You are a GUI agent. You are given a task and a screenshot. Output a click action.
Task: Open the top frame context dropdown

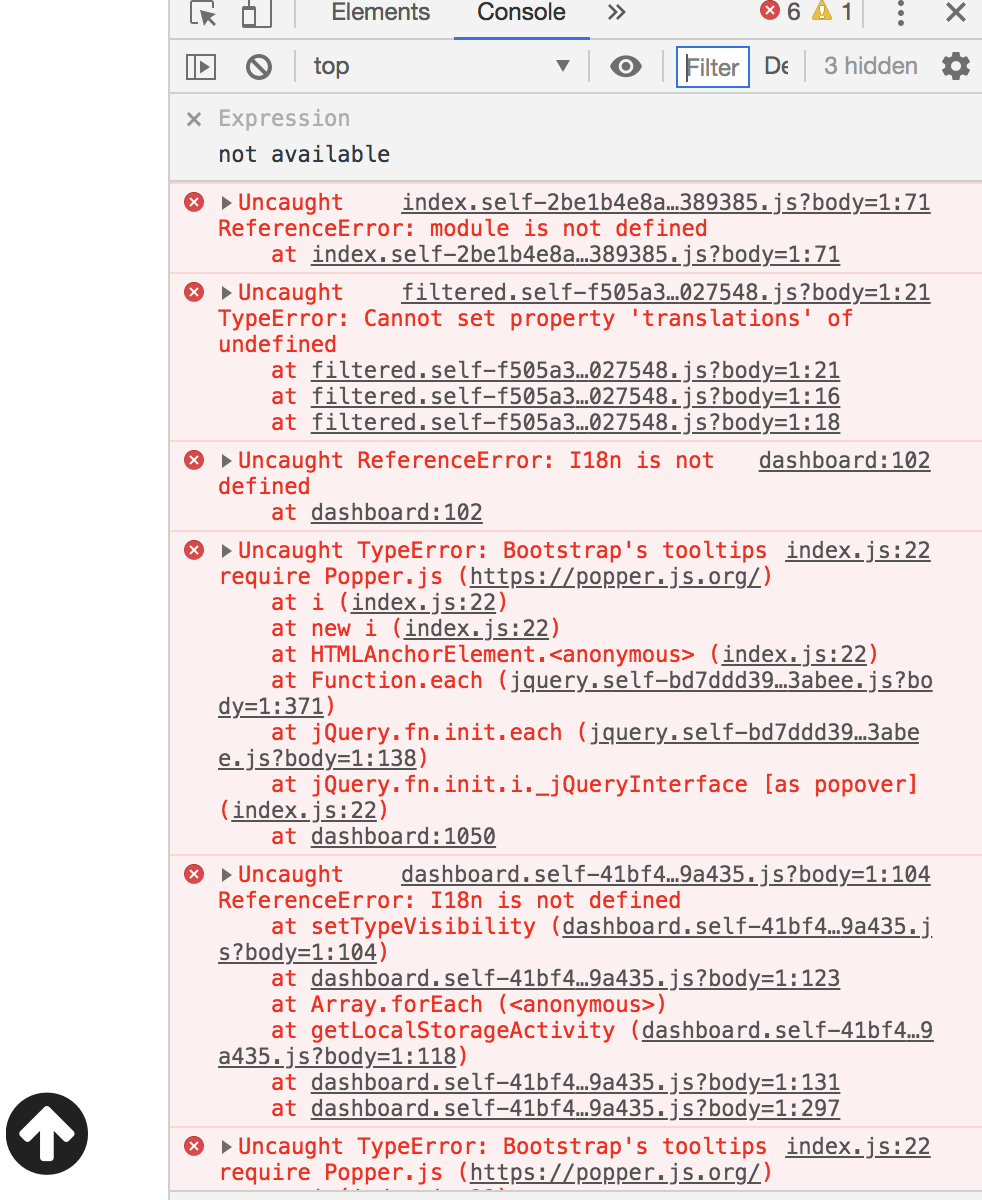(x=440, y=66)
